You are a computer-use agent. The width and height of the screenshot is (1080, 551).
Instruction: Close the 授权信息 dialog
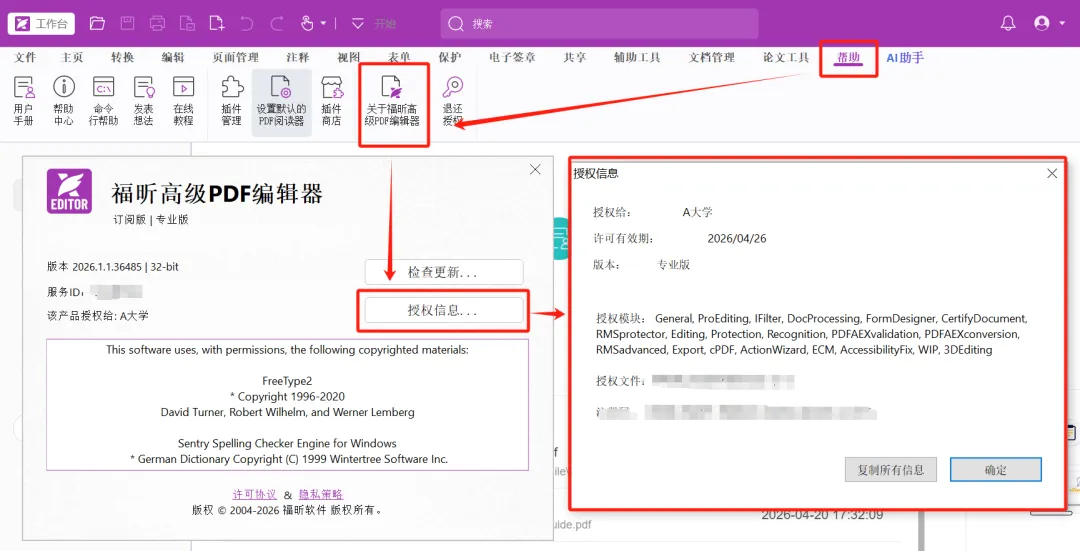point(1052,174)
